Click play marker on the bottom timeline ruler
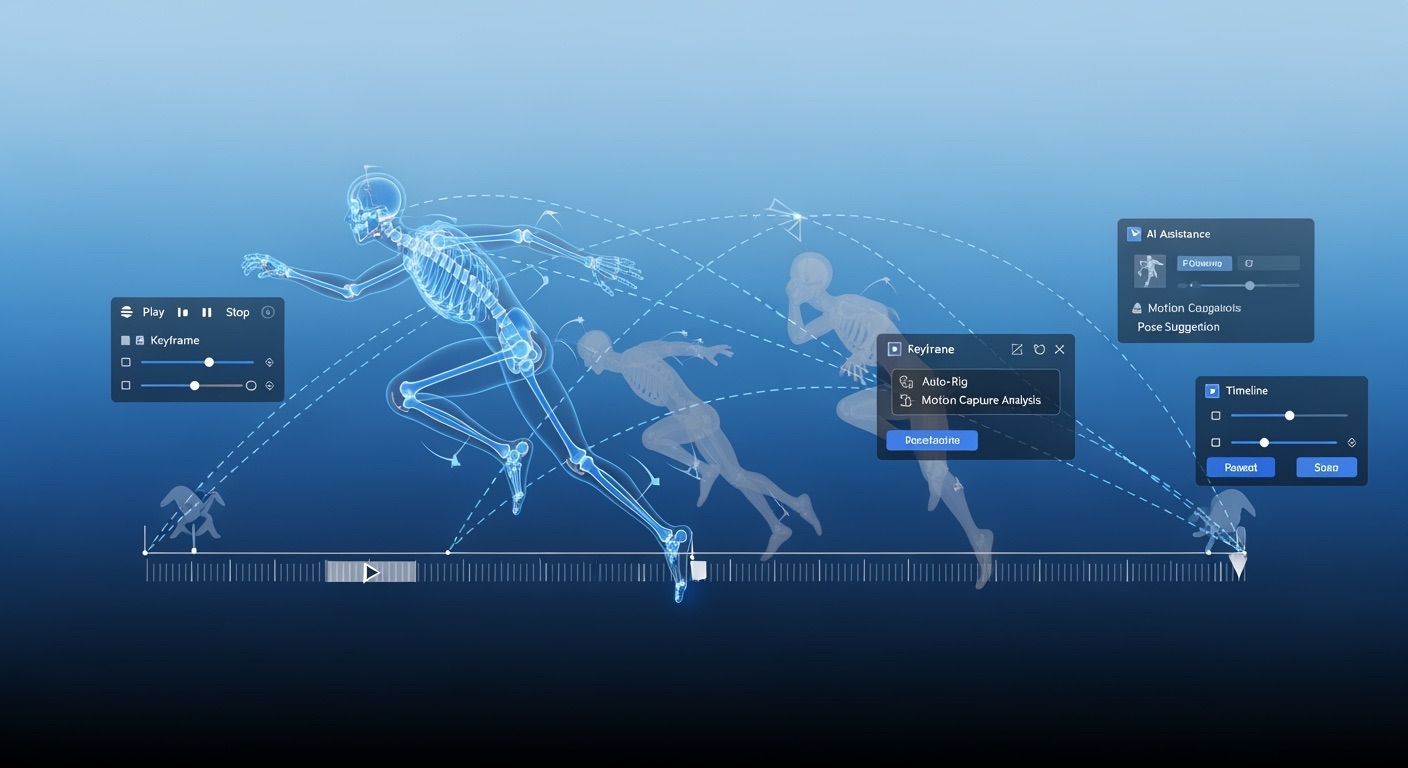Screen dimensions: 1408x768 (371, 573)
